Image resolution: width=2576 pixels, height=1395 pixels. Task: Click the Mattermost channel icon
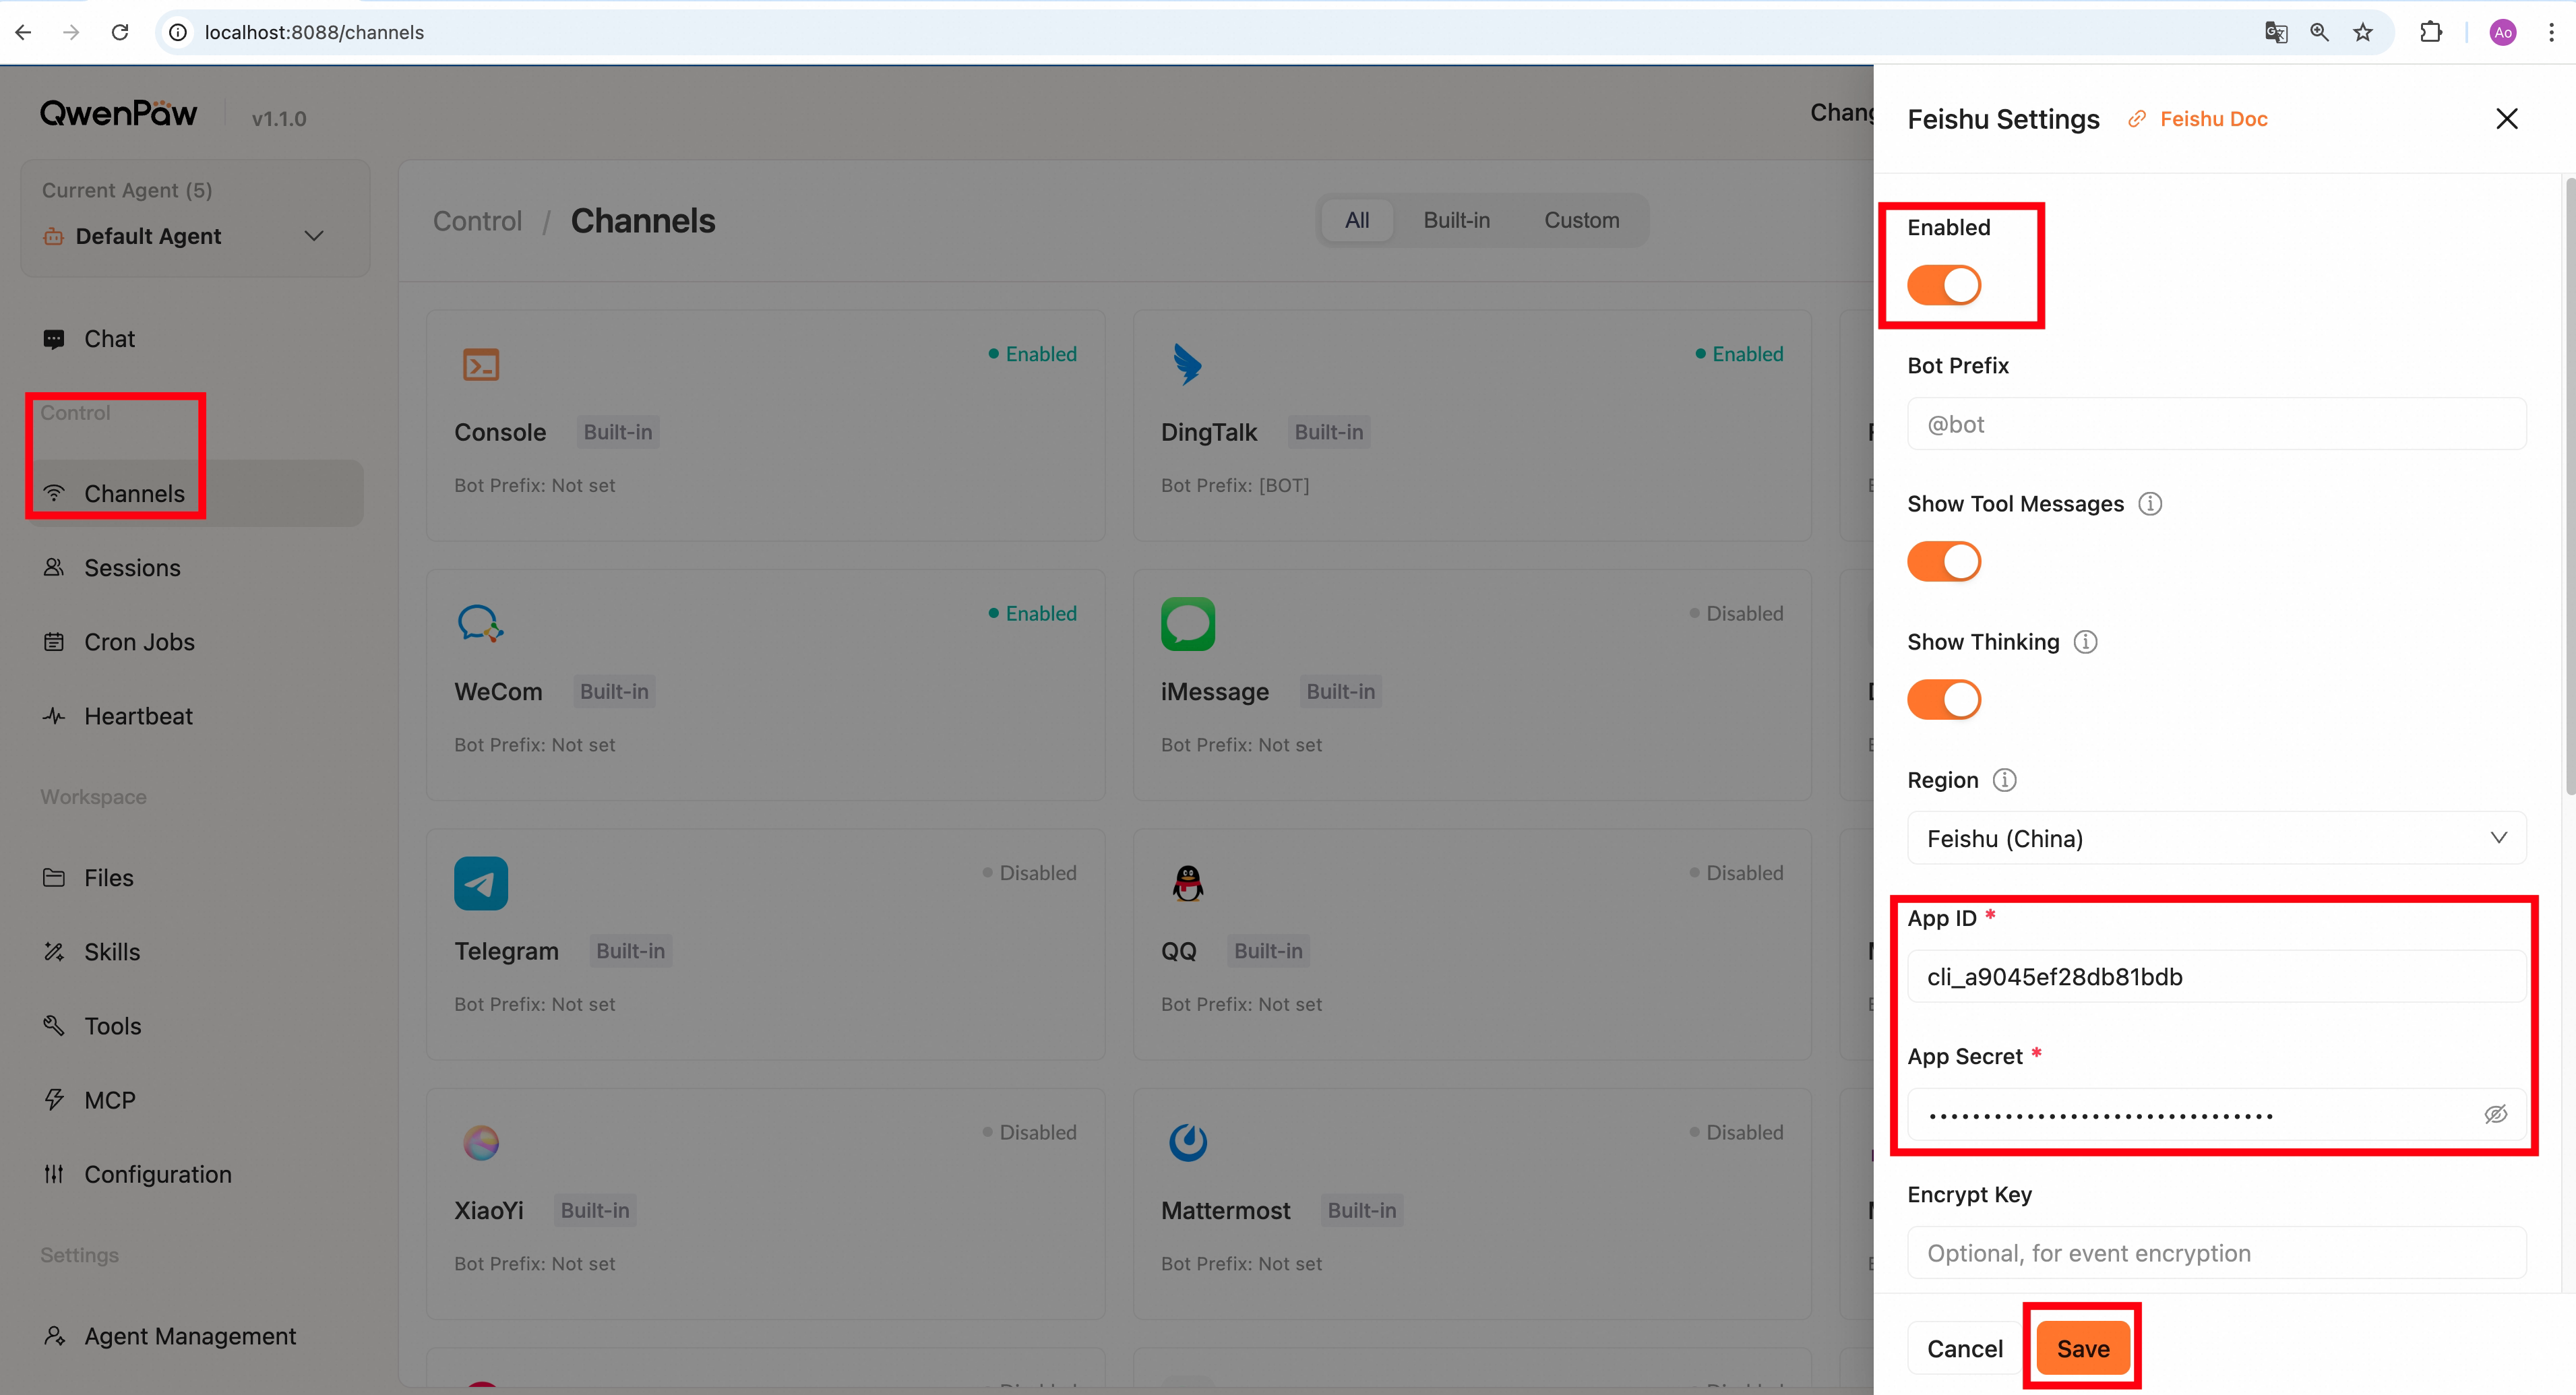(x=1188, y=1142)
